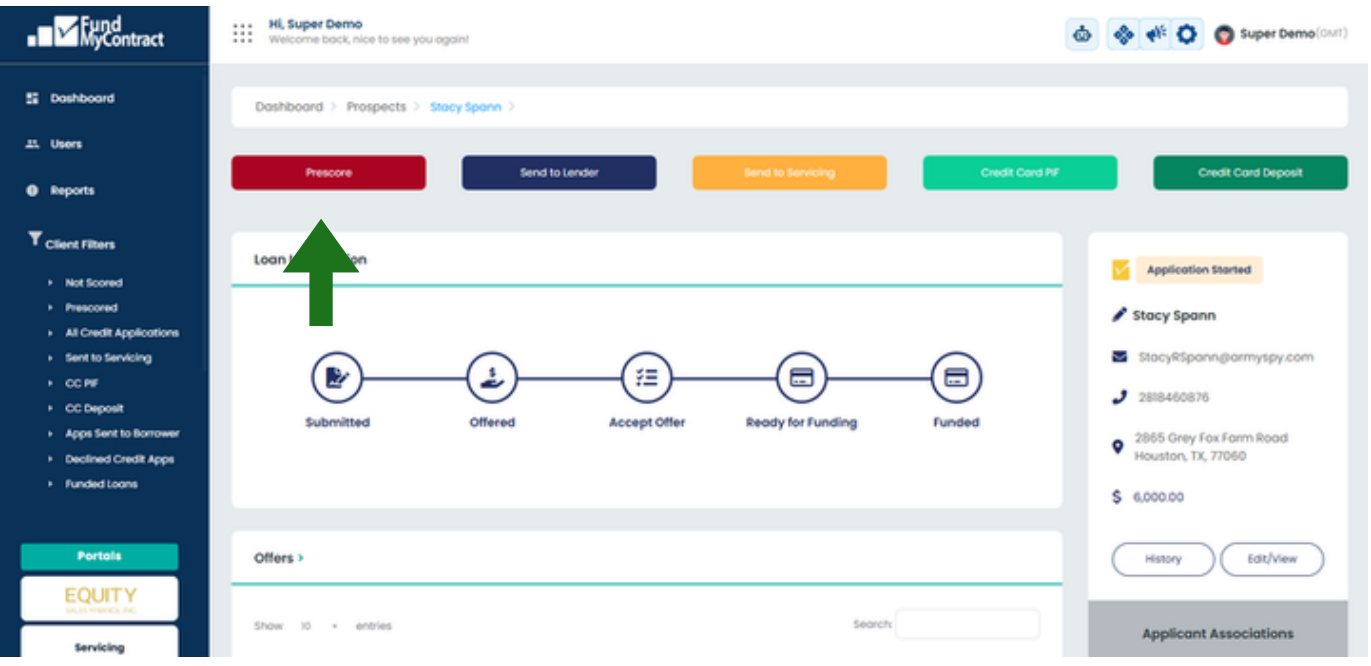The image size is (1371, 666).
Task: Expand the CC PIF filter
Action: (x=82, y=383)
